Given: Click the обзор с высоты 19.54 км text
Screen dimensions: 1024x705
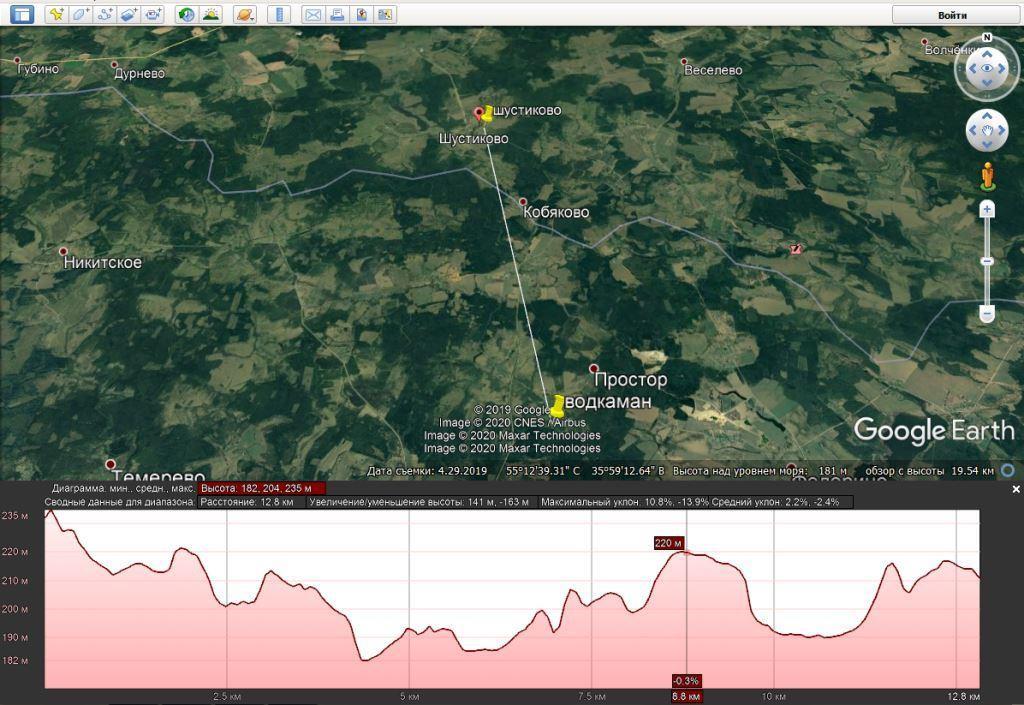Looking at the screenshot, I should (929, 471).
